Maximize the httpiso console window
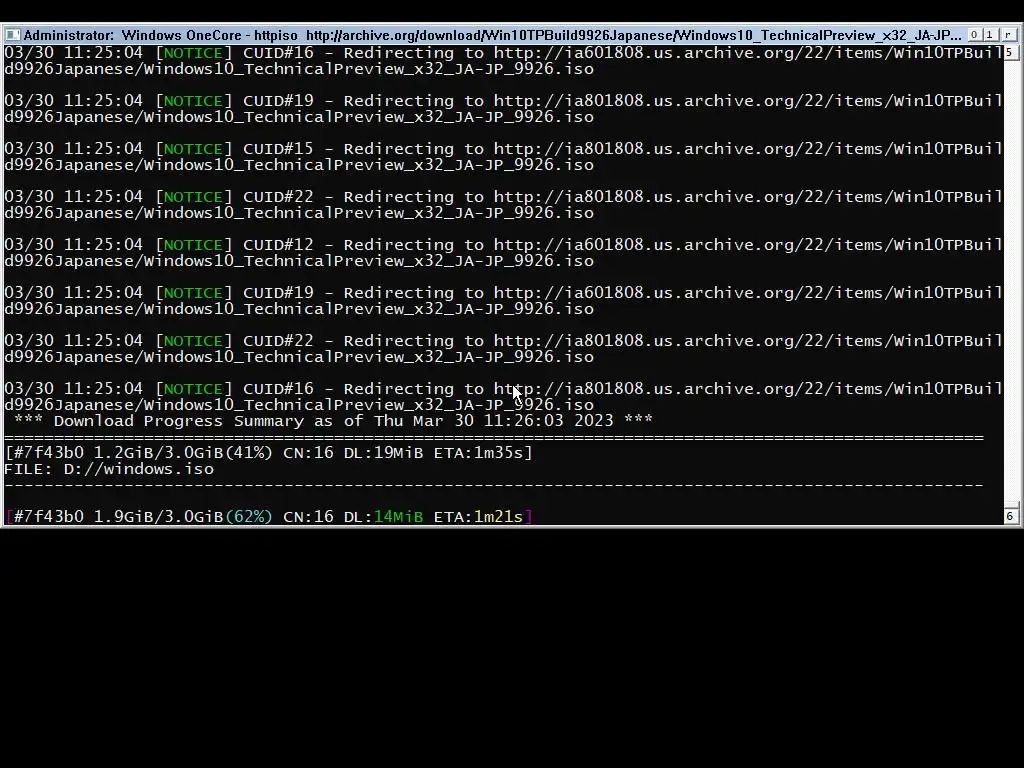The width and height of the screenshot is (1024, 768). (x=989, y=35)
